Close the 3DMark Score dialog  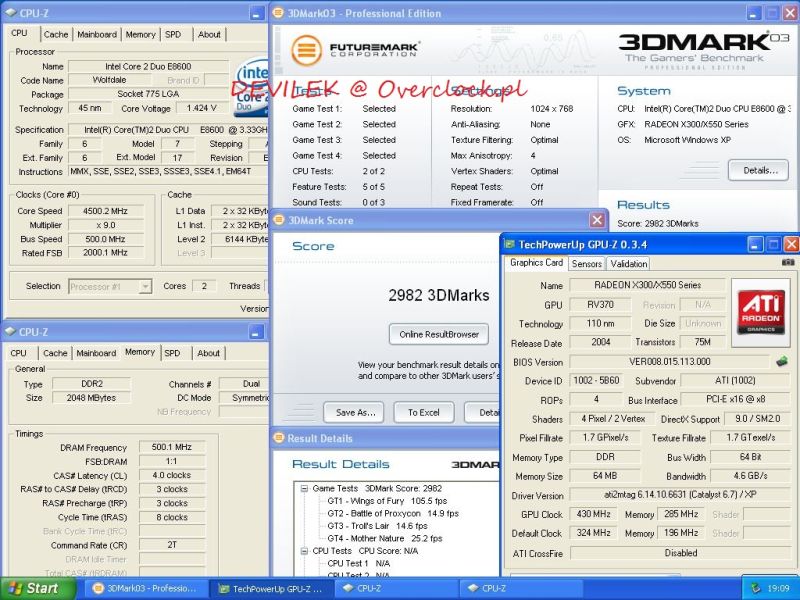[x=597, y=220]
